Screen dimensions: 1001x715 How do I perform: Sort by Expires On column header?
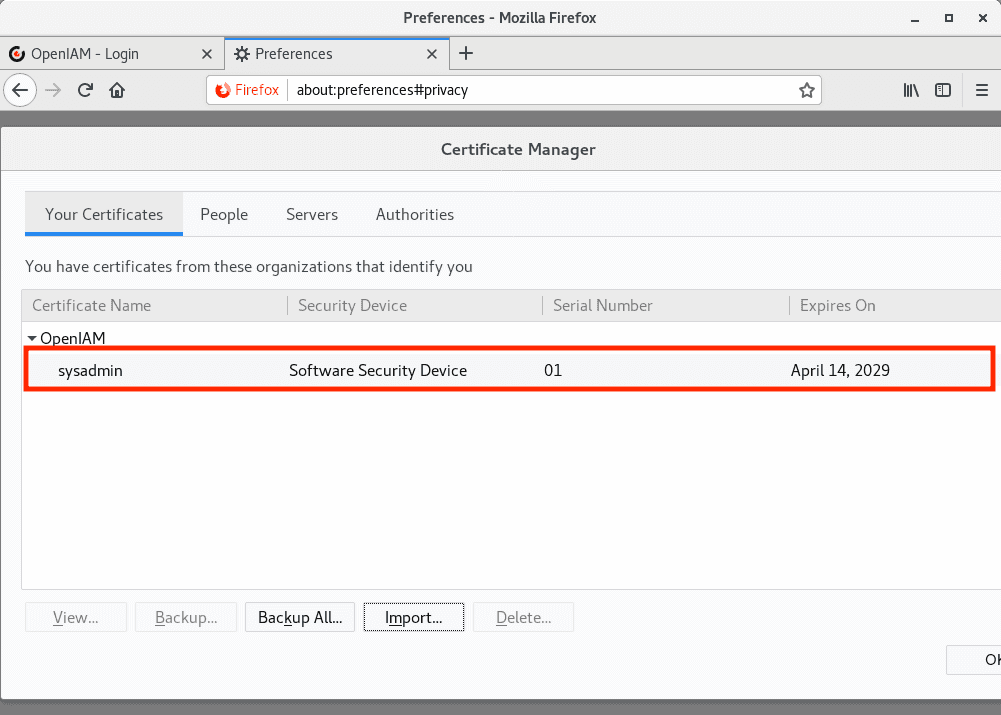point(837,305)
